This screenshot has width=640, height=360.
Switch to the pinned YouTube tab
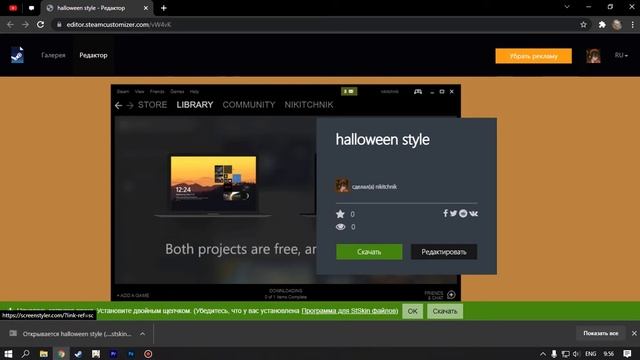[13, 8]
